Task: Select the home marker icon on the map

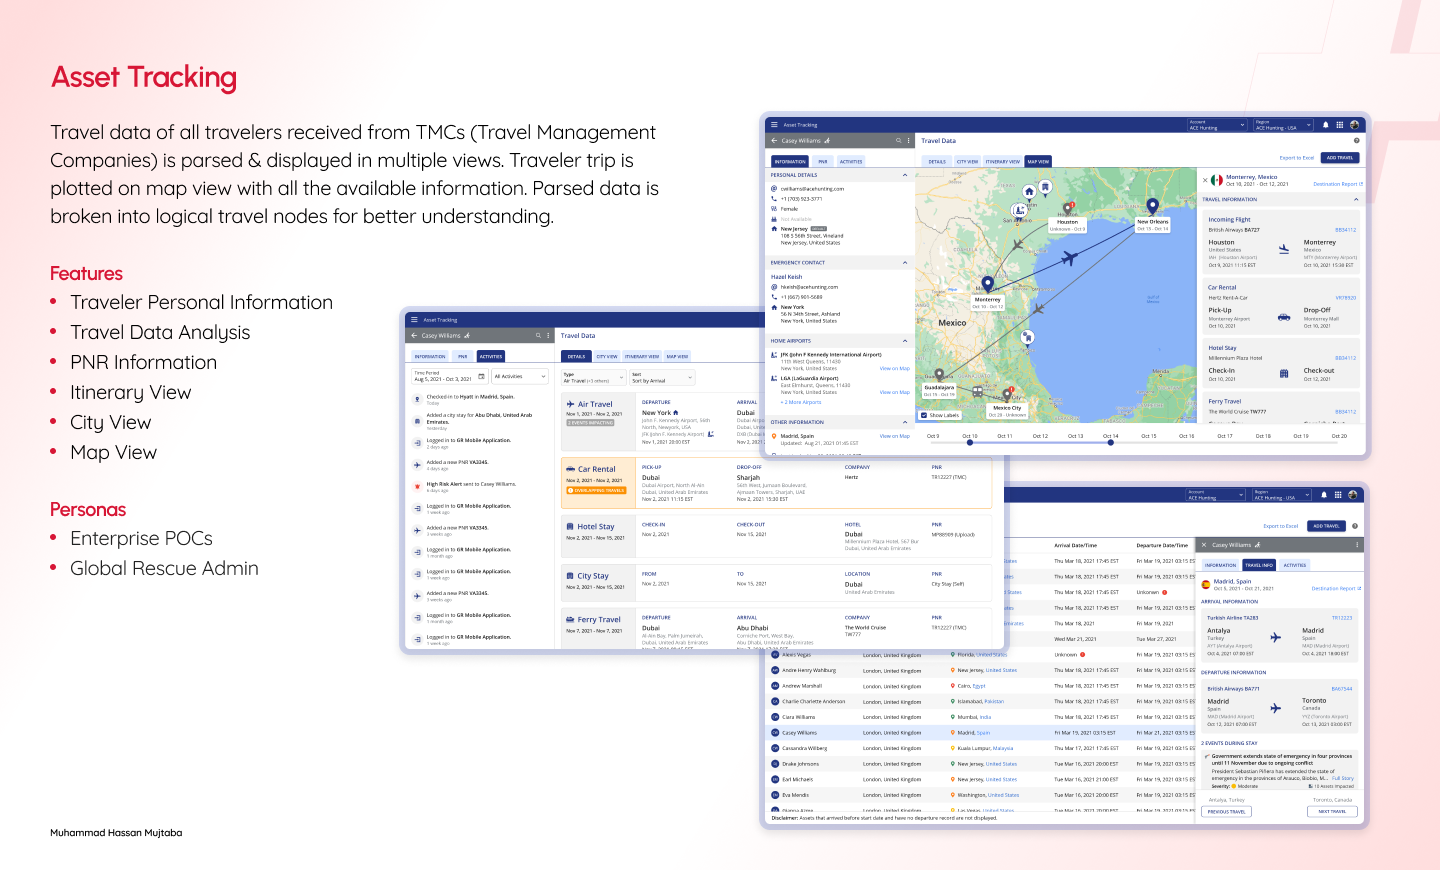Action: pos(1029,190)
